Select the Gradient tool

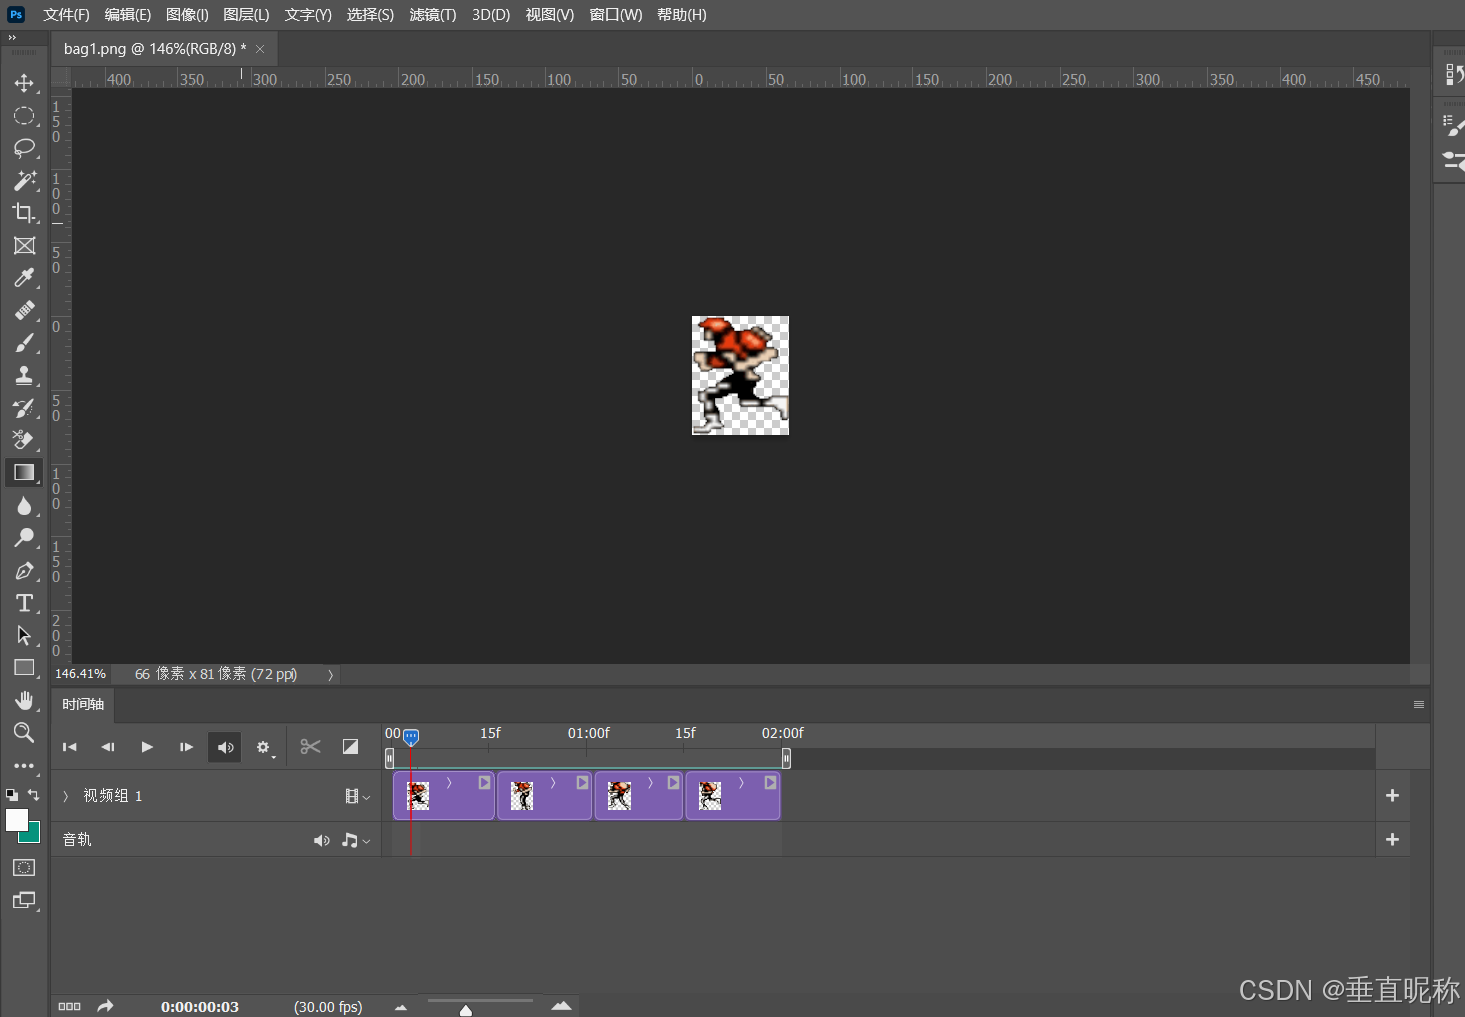point(24,473)
